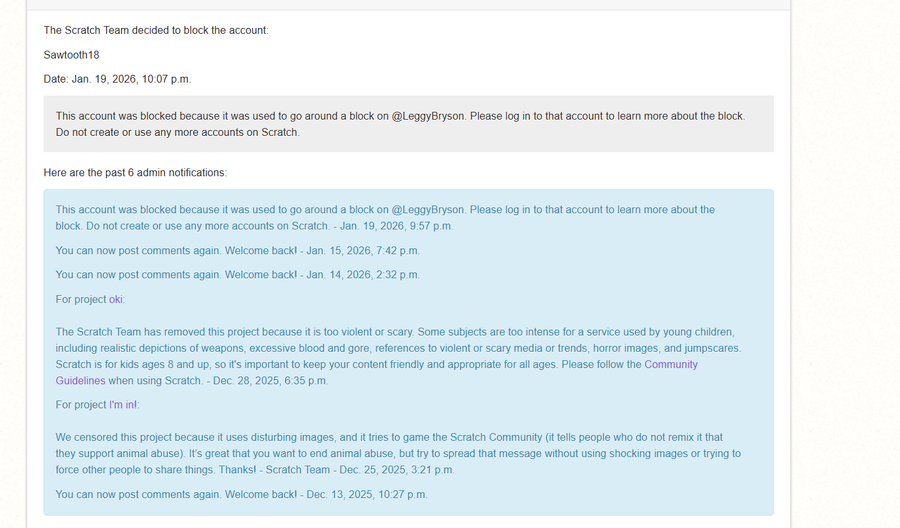Open the "oki" project link

117,299
